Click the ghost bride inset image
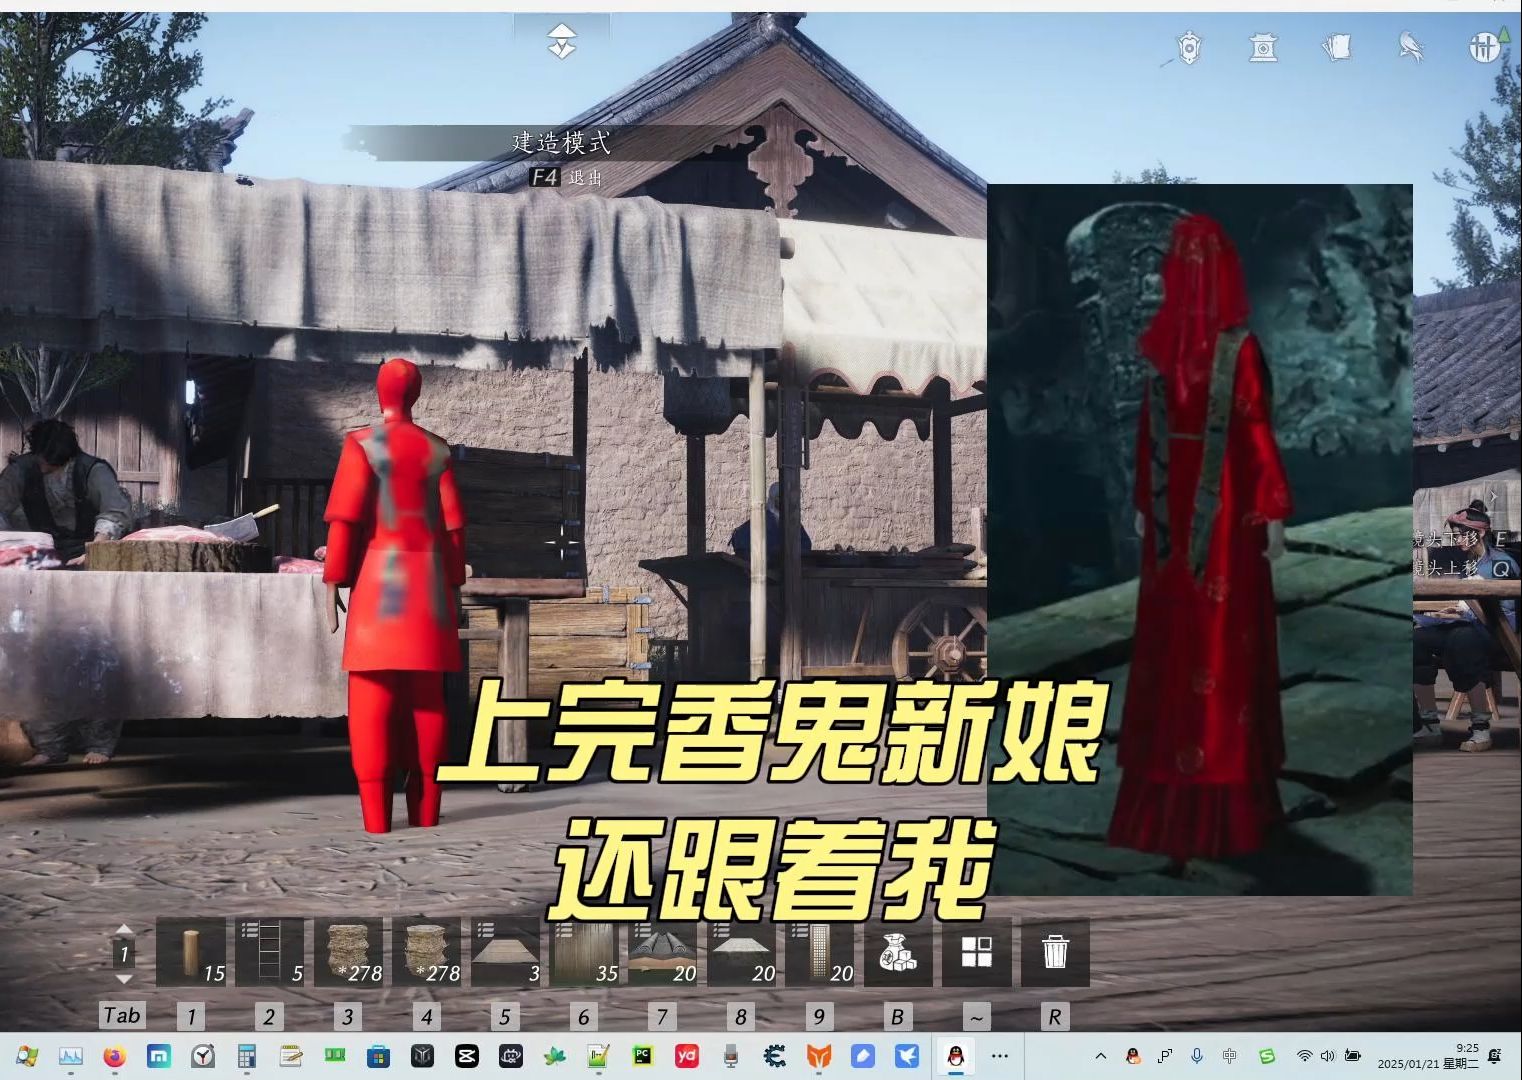 1199,540
